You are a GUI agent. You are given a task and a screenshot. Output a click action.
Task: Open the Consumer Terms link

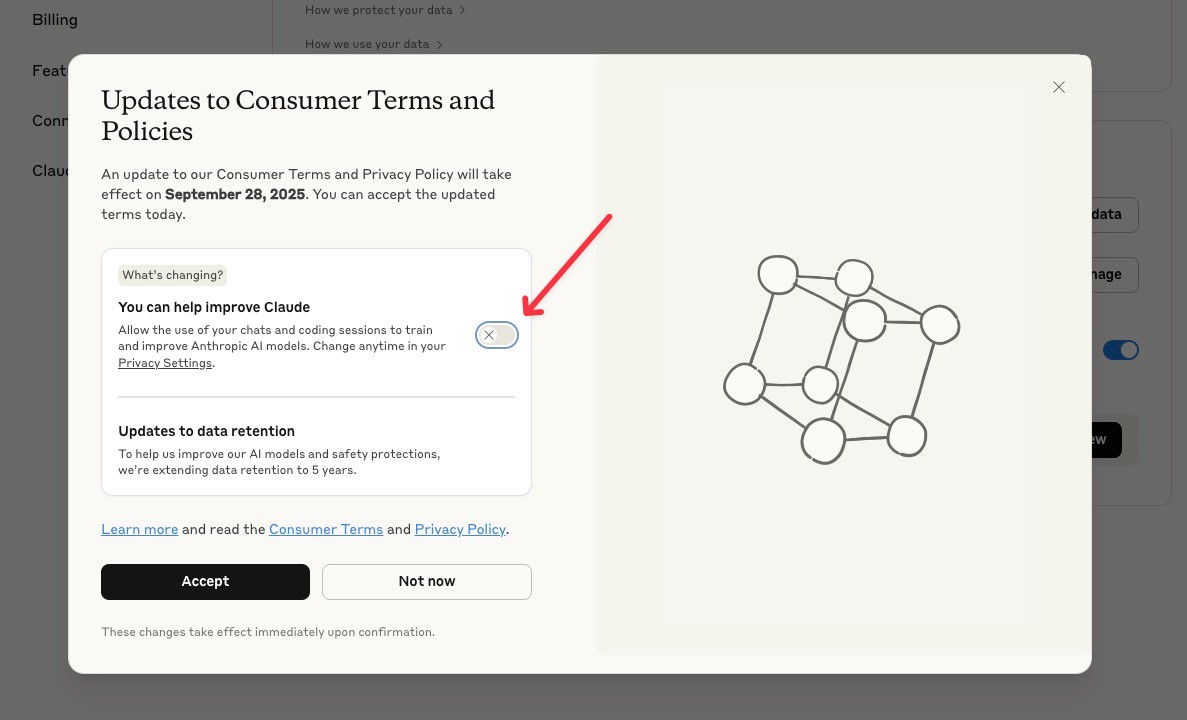[x=326, y=529]
